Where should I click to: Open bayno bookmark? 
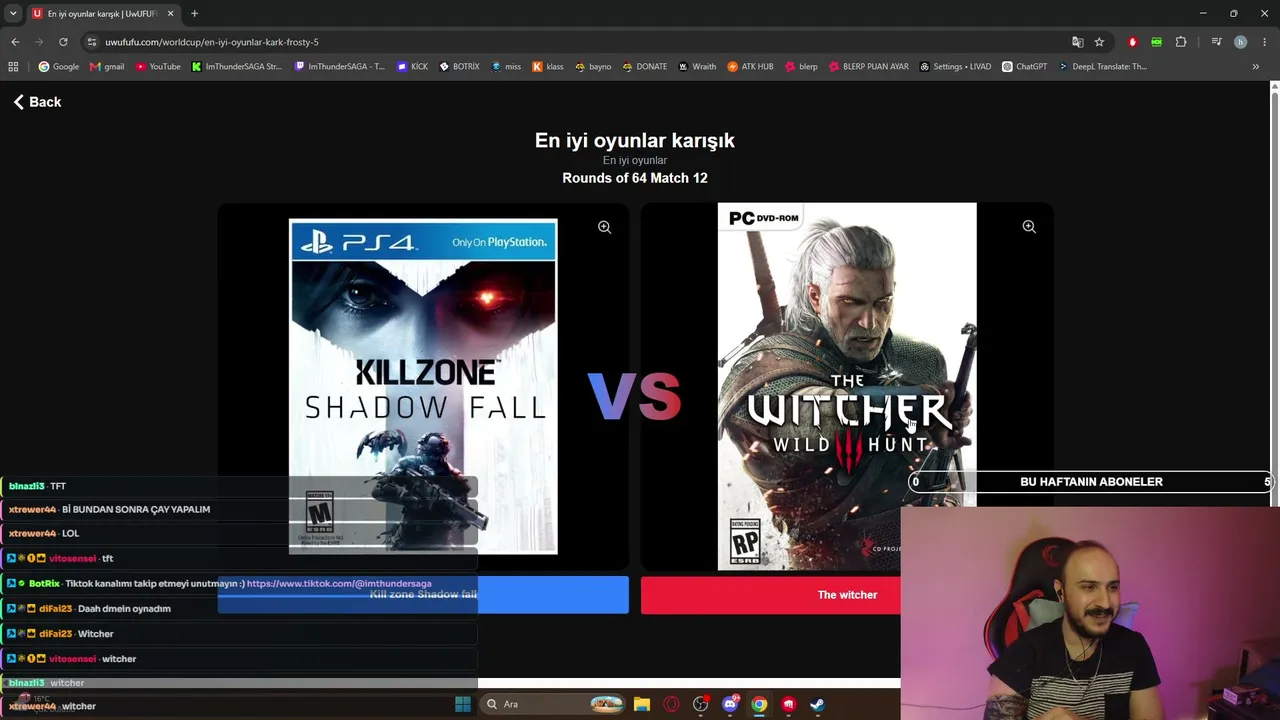[592, 67]
